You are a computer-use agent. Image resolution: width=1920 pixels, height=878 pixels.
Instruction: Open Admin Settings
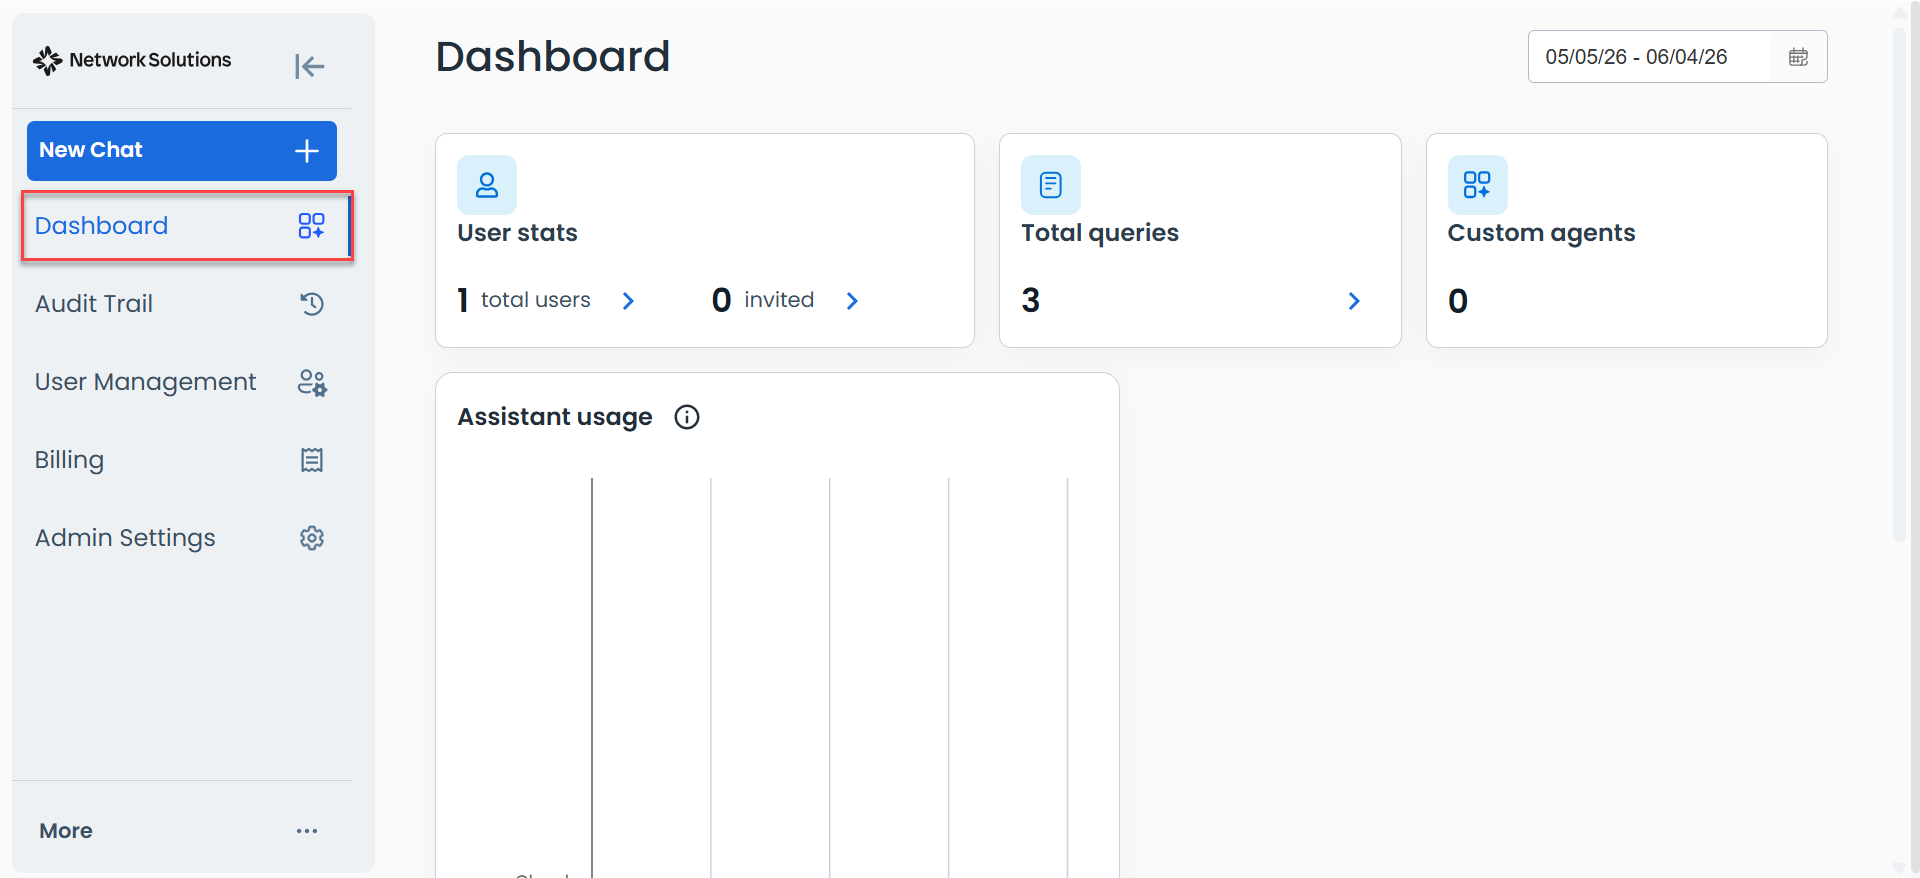pyautogui.click(x=182, y=538)
